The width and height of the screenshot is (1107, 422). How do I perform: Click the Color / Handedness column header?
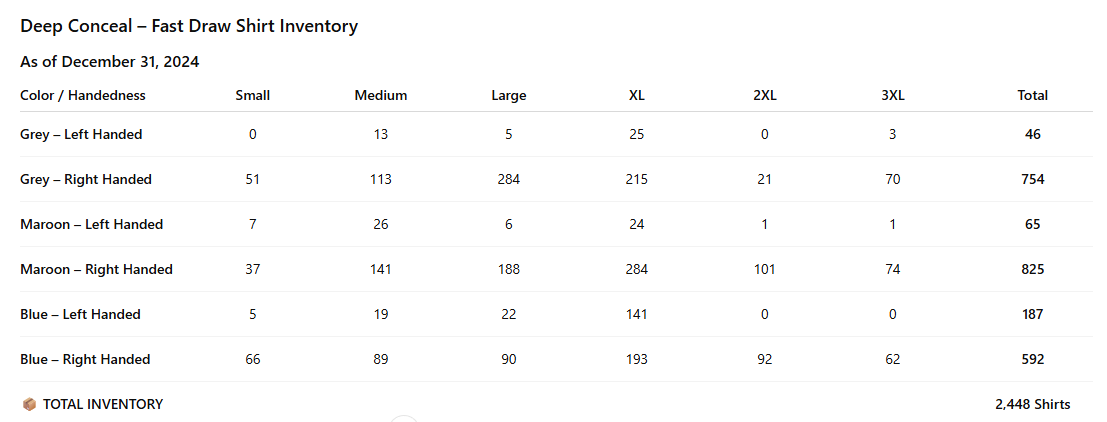pyautogui.click(x=83, y=96)
